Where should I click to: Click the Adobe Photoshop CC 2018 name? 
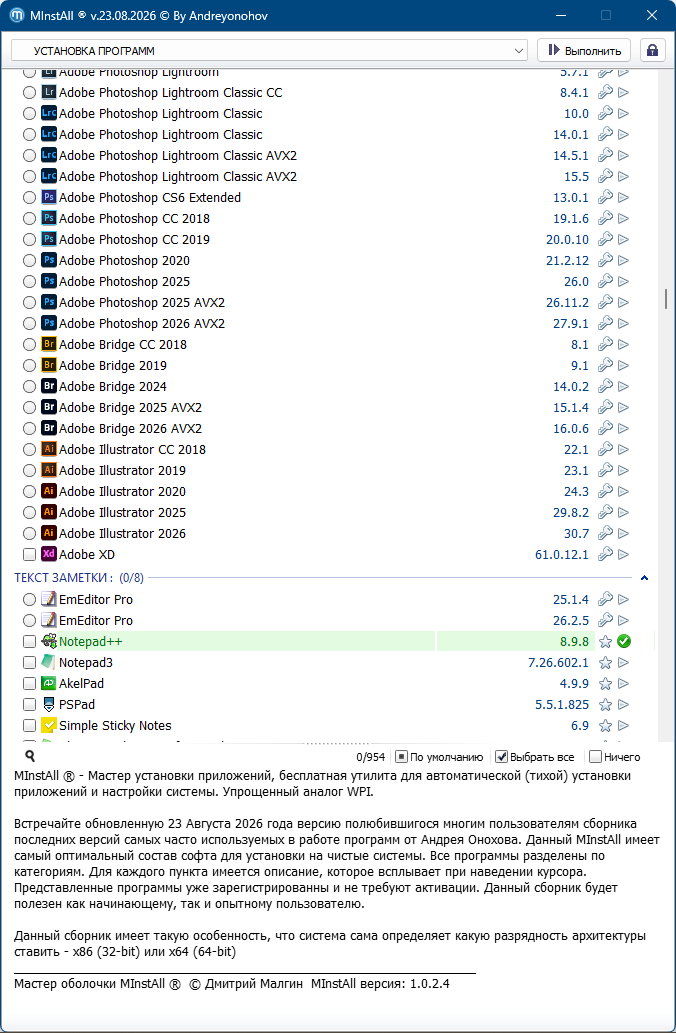(134, 219)
